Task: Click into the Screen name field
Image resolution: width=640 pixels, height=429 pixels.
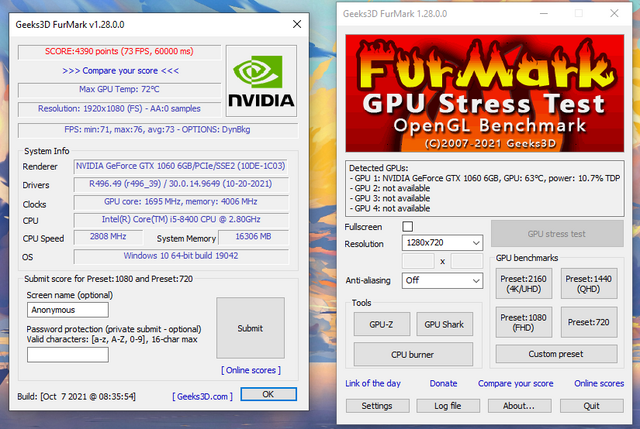Action: (67, 310)
